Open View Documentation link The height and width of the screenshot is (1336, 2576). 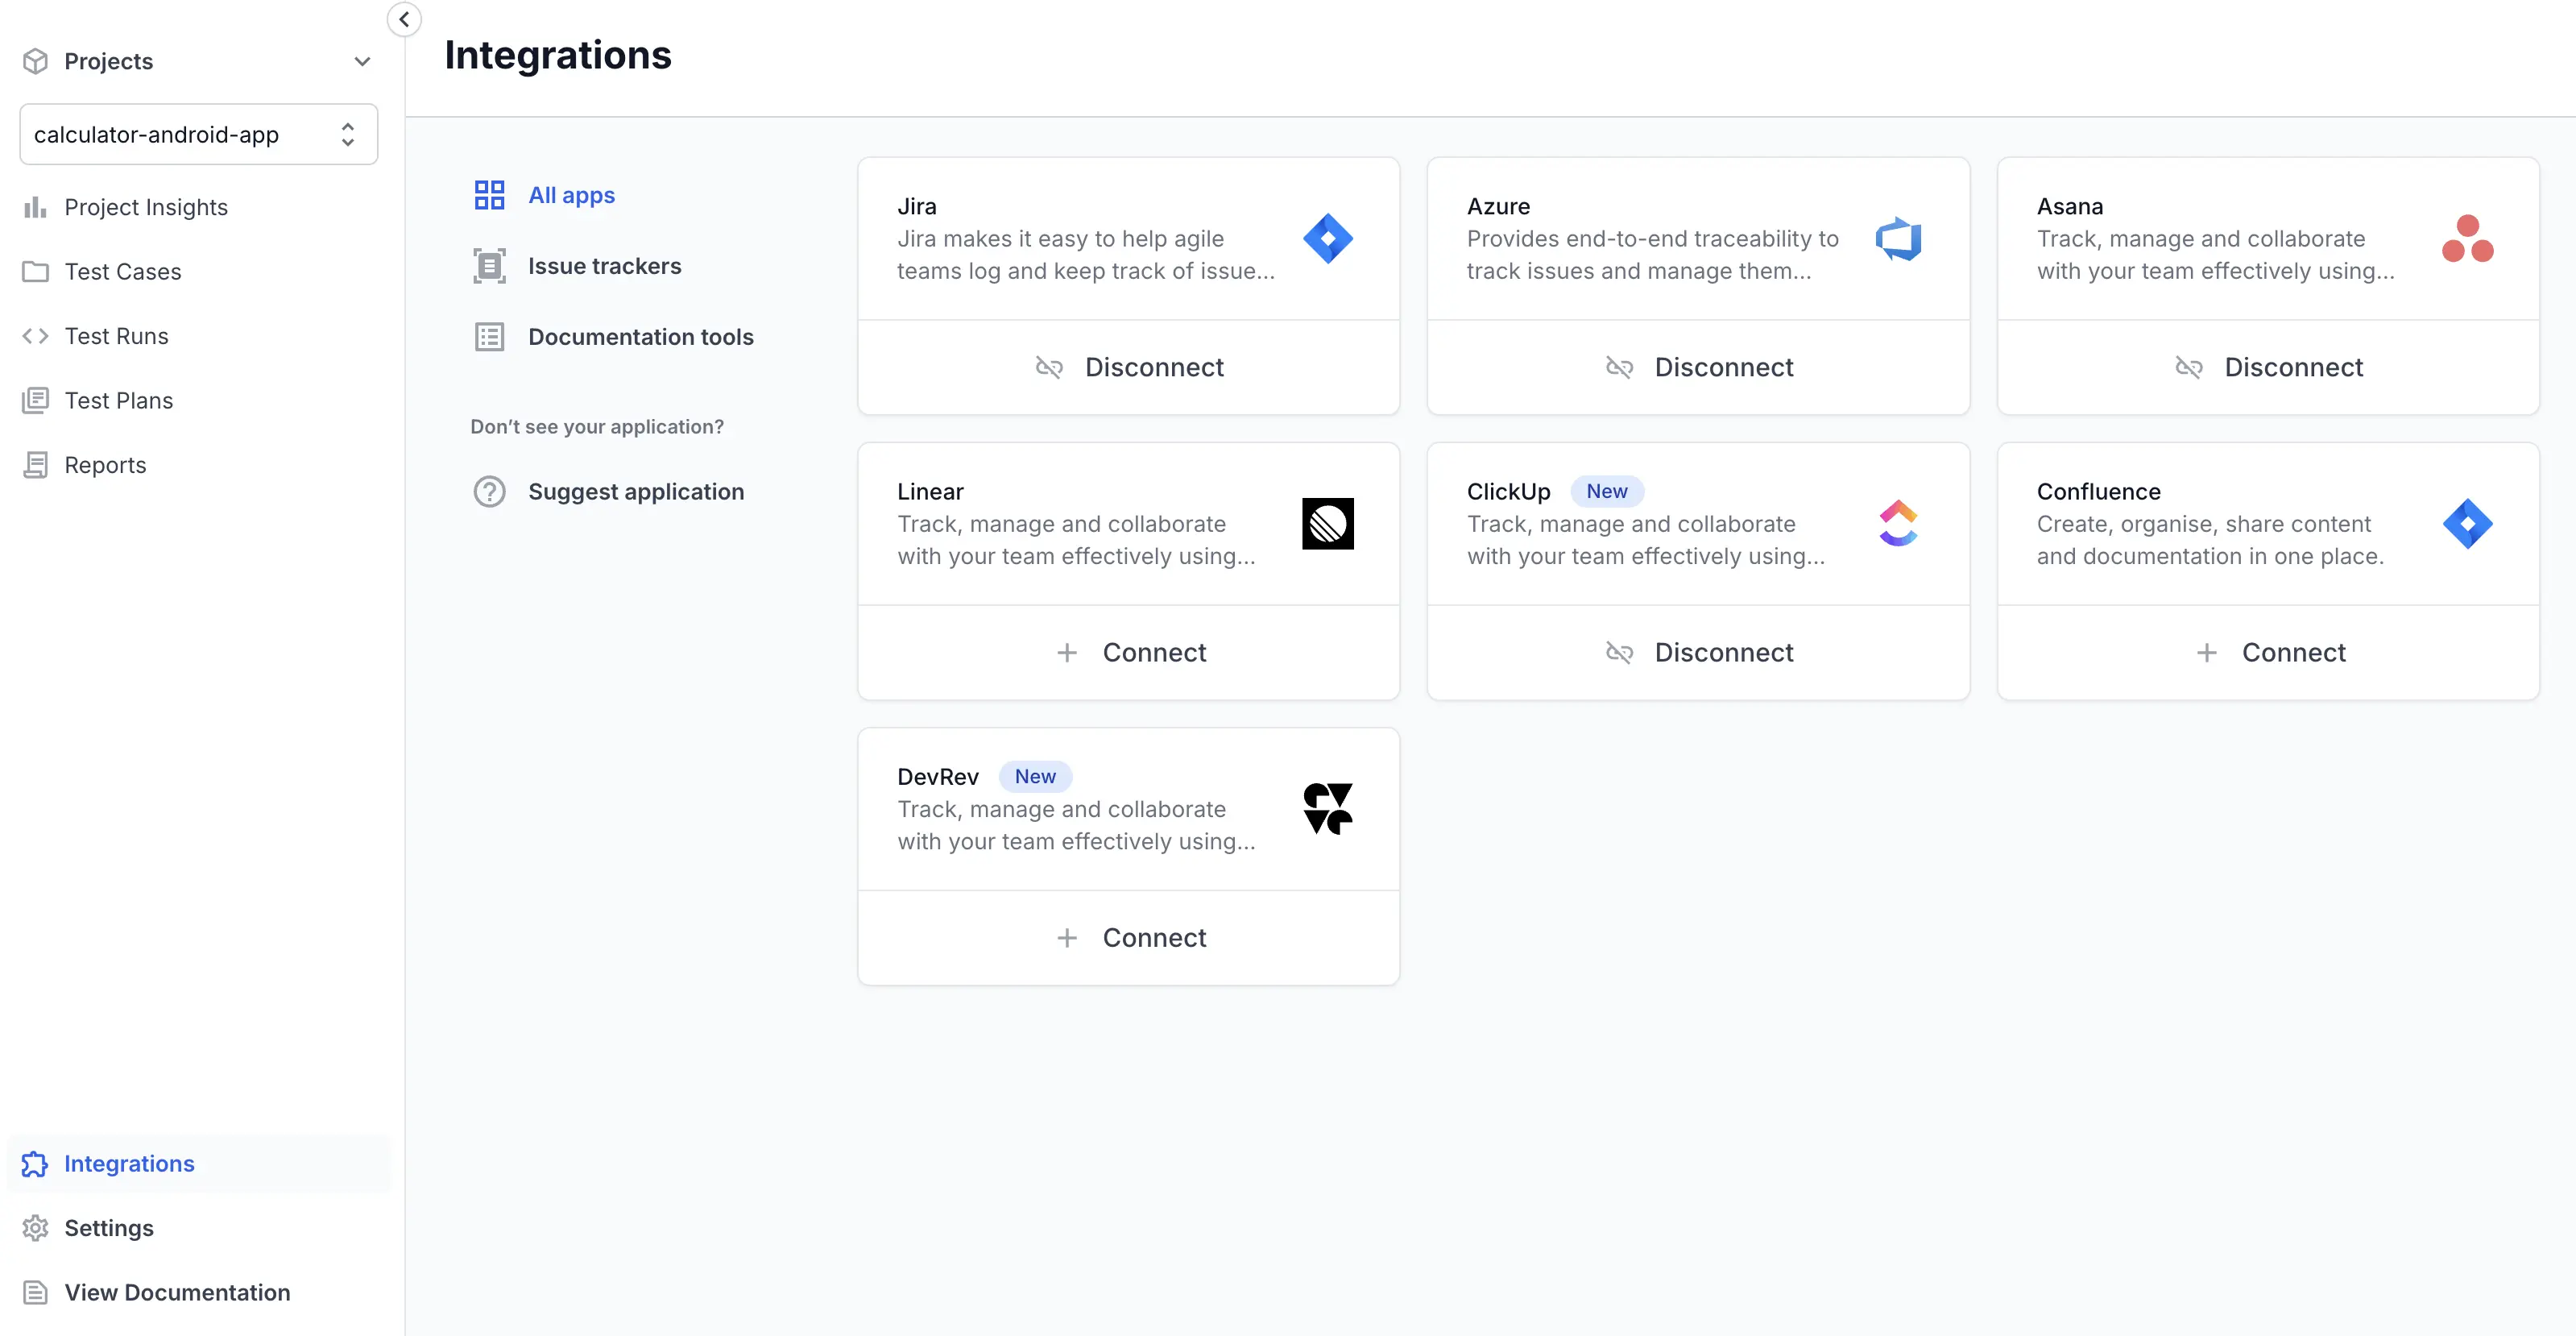(x=177, y=1292)
